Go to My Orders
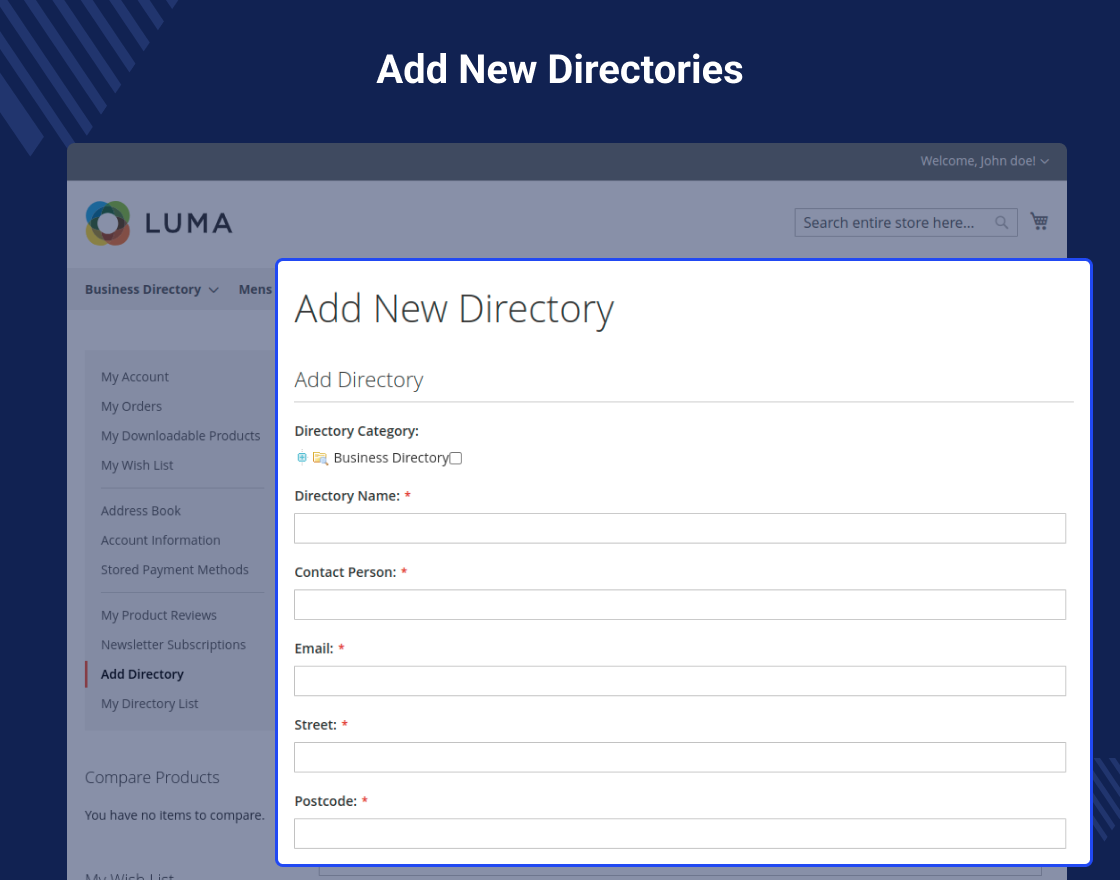The width and height of the screenshot is (1120, 880). [131, 406]
